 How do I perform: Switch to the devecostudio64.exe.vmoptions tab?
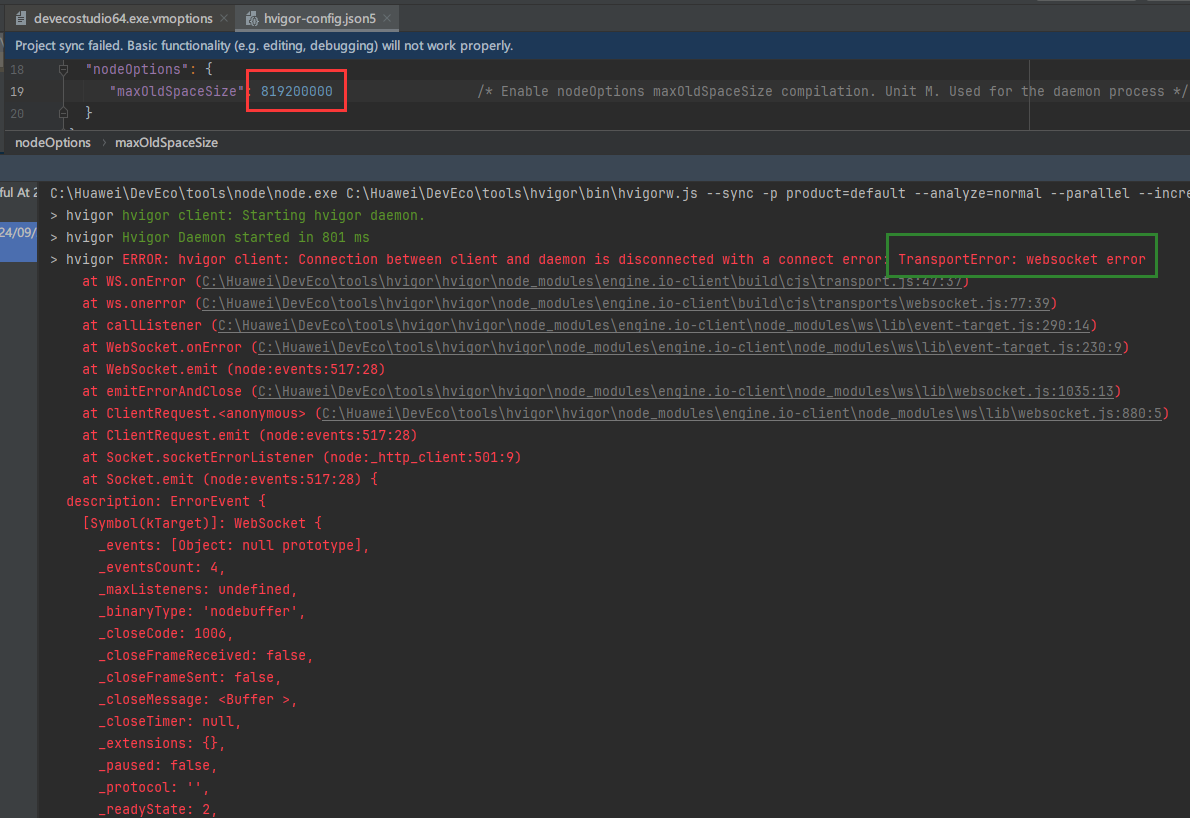[x=122, y=19]
